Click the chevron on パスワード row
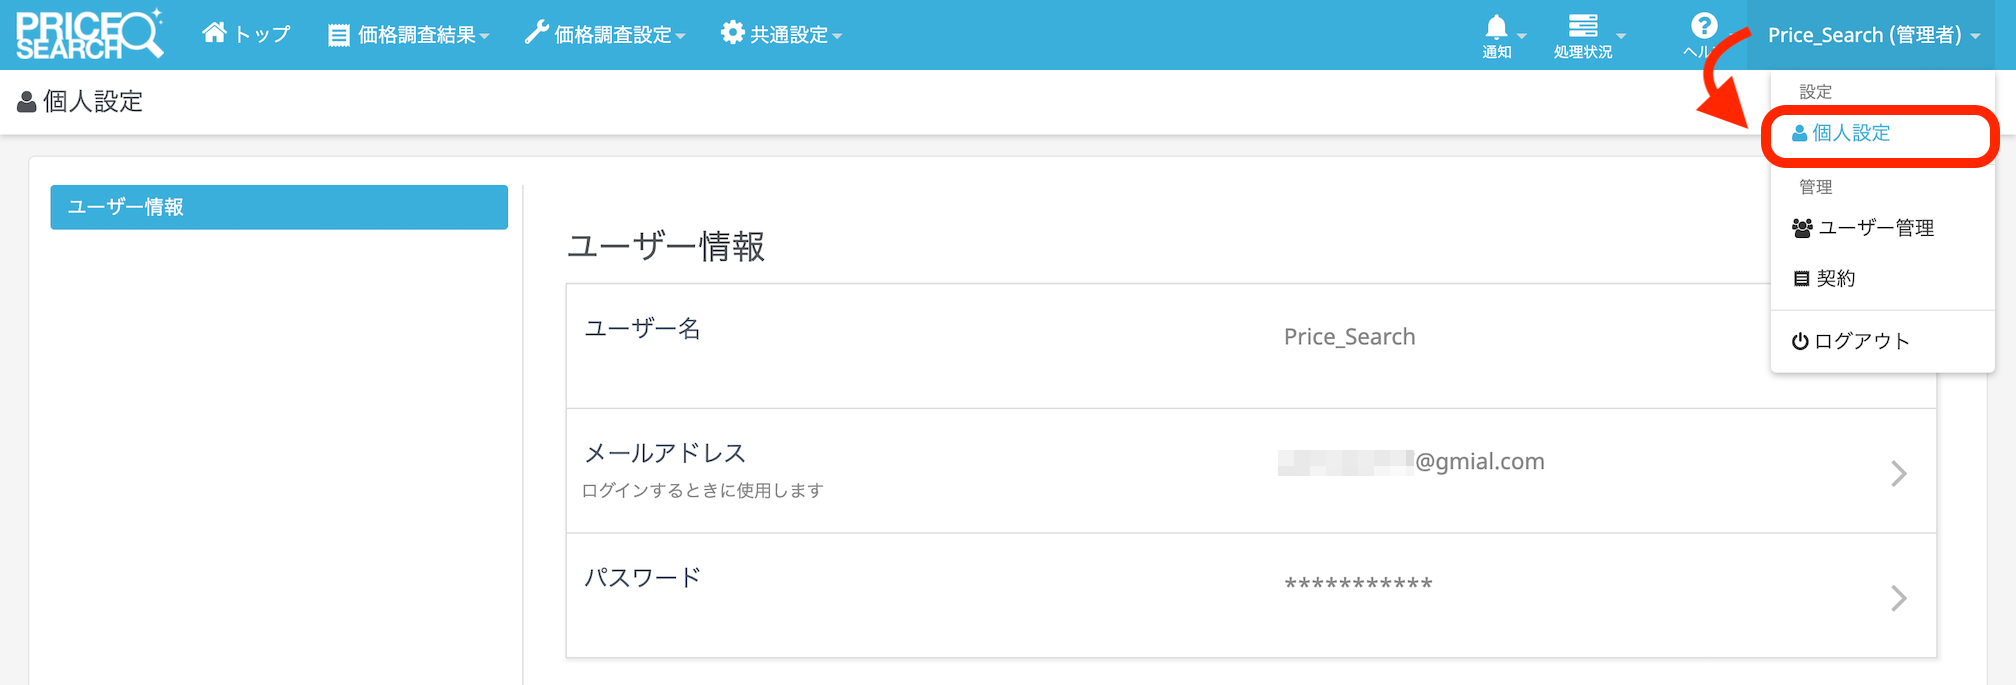 (x=1898, y=598)
